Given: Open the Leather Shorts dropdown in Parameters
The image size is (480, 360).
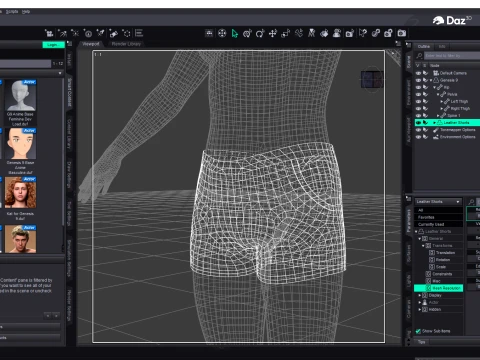Looking at the screenshot, I should point(438,202).
